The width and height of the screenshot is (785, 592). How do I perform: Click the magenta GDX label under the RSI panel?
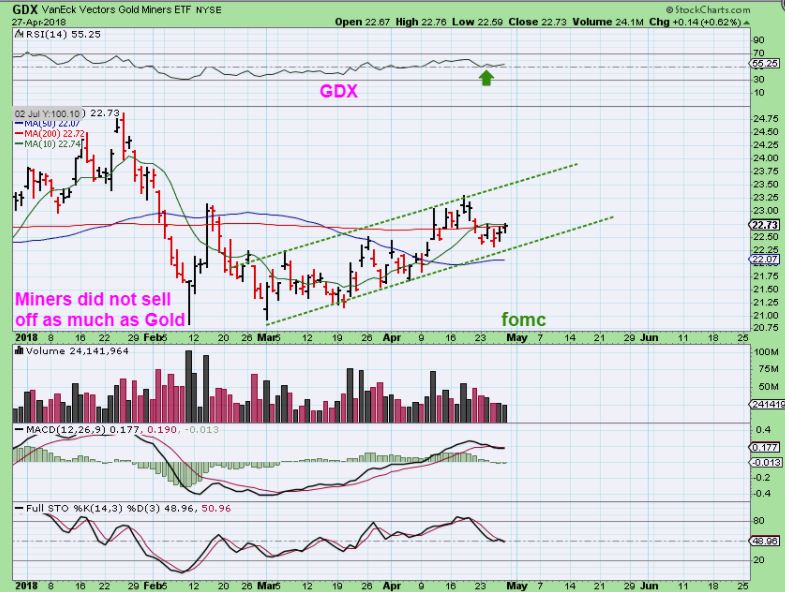pyautogui.click(x=338, y=91)
